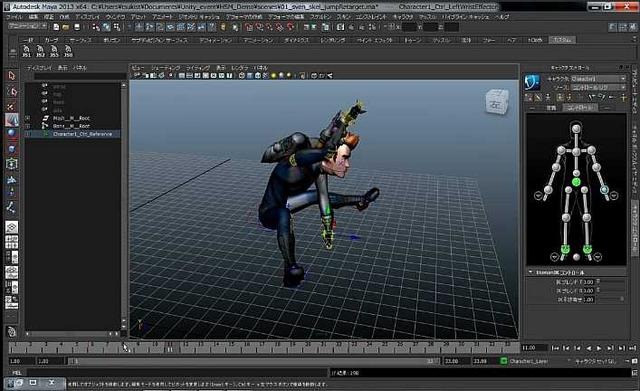This screenshot has width=640, height=391.
Task: Open the HumanIK コントロール (Controls) tab
Action: (580, 108)
